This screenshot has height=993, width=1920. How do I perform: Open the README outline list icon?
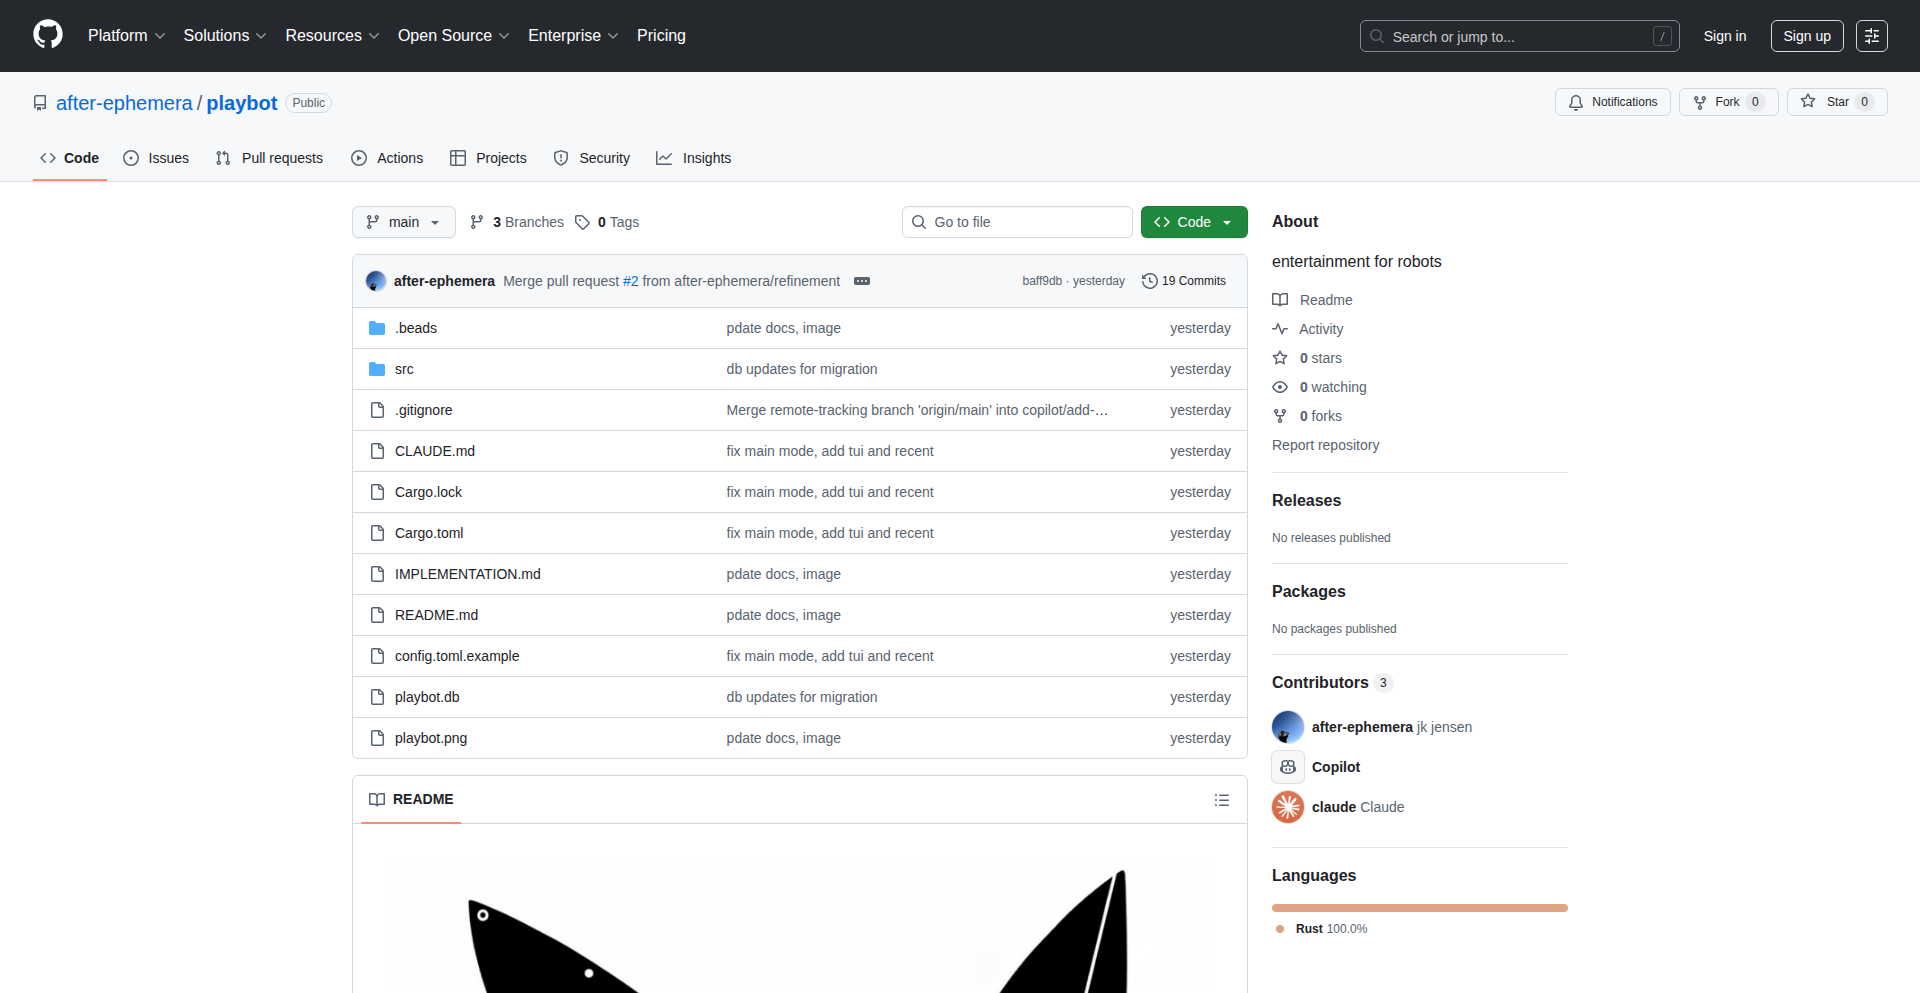point(1222,800)
